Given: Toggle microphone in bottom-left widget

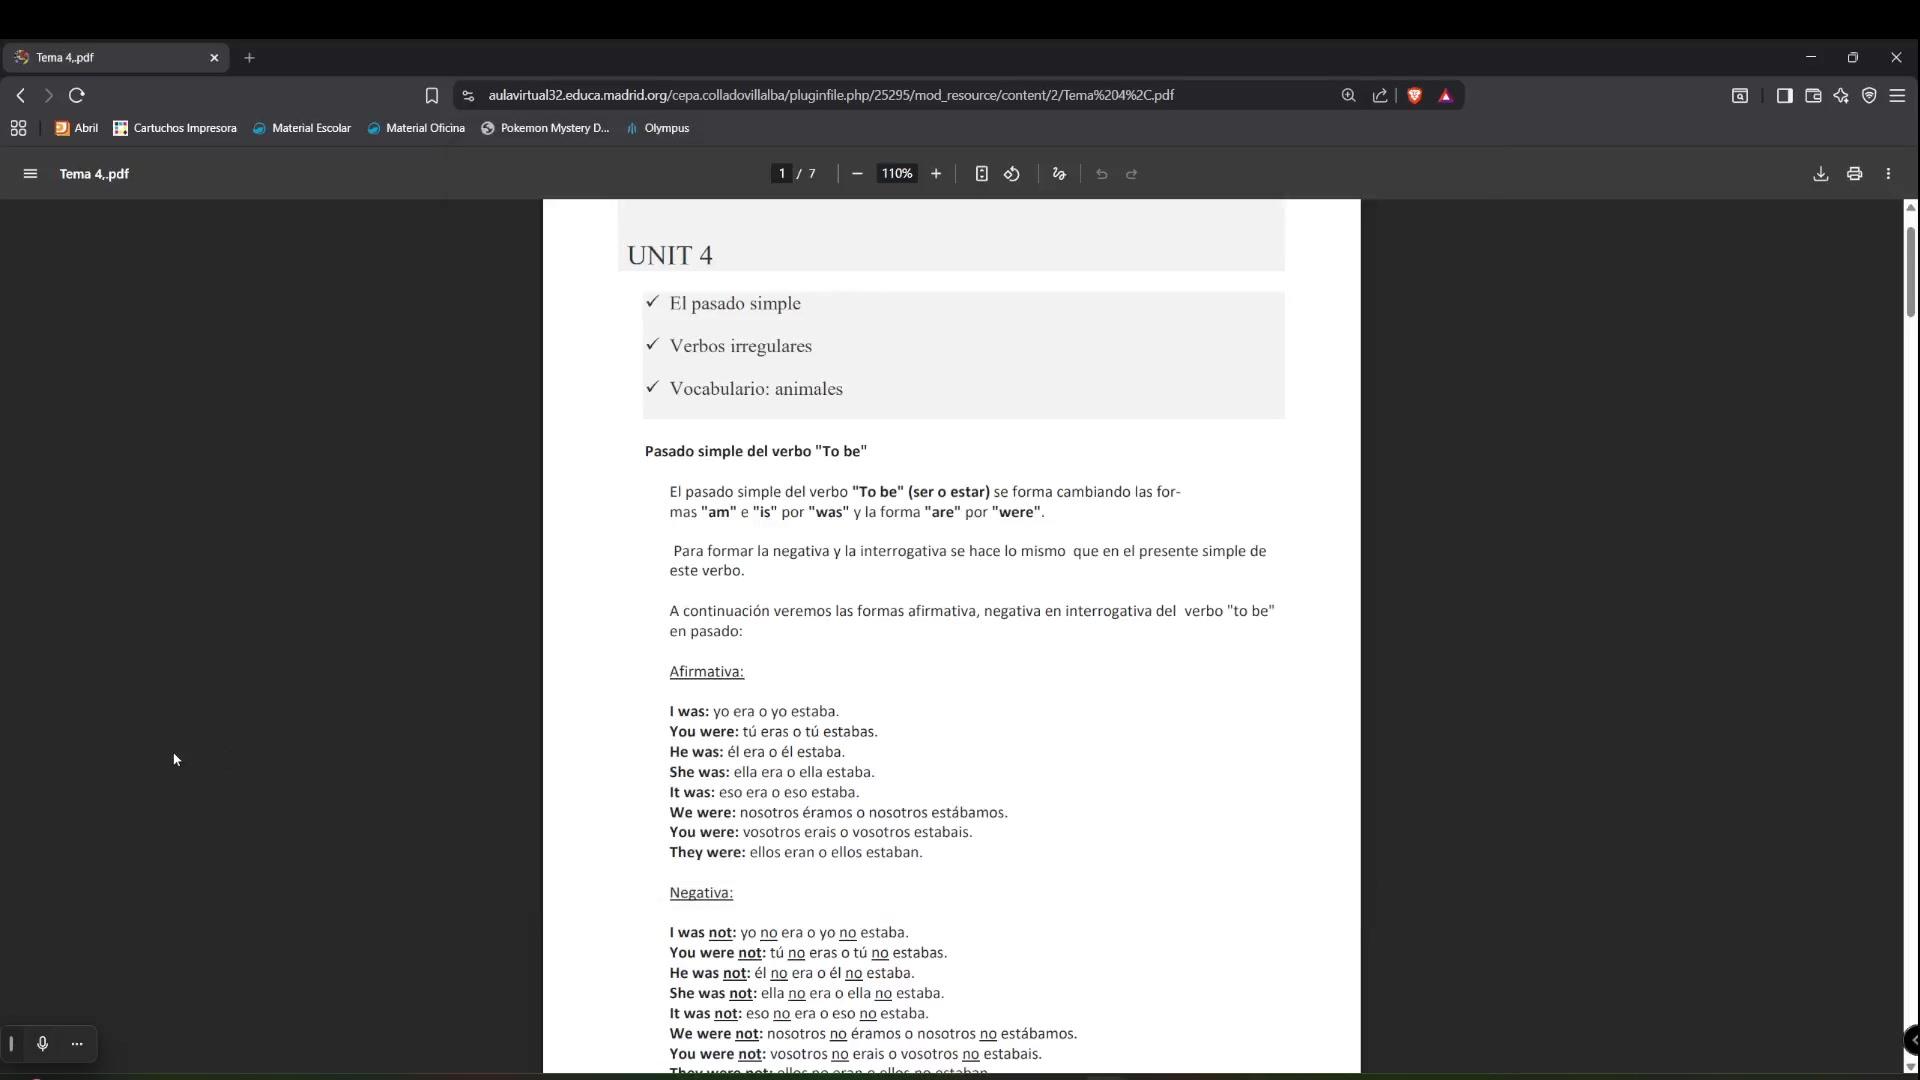Looking at the screenshot, I should 42,1044.
